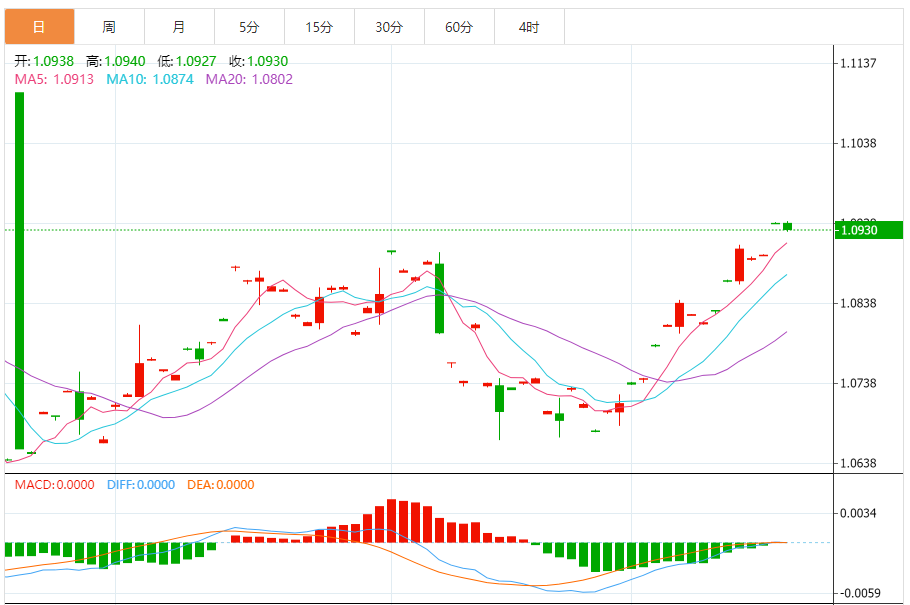Switch to the 周 weekly tab
This screenshot has height=605, width=910.
pyautogui.click(x=109, y=27)
